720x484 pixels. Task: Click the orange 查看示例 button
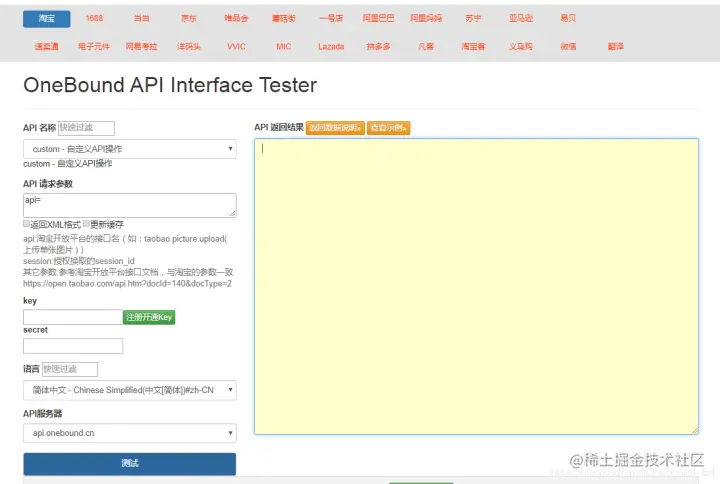pos(388,128)
